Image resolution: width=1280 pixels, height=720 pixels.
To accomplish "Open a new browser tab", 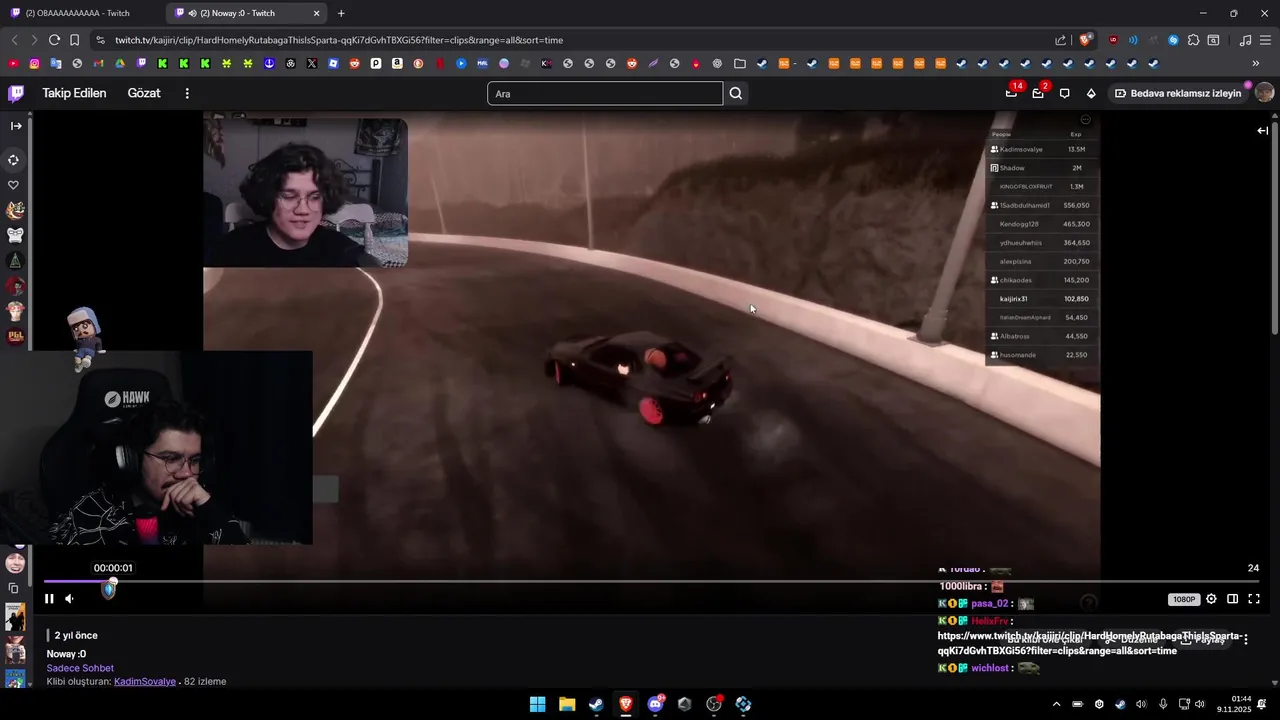I will pyautogui.click(x=341, y=13).
